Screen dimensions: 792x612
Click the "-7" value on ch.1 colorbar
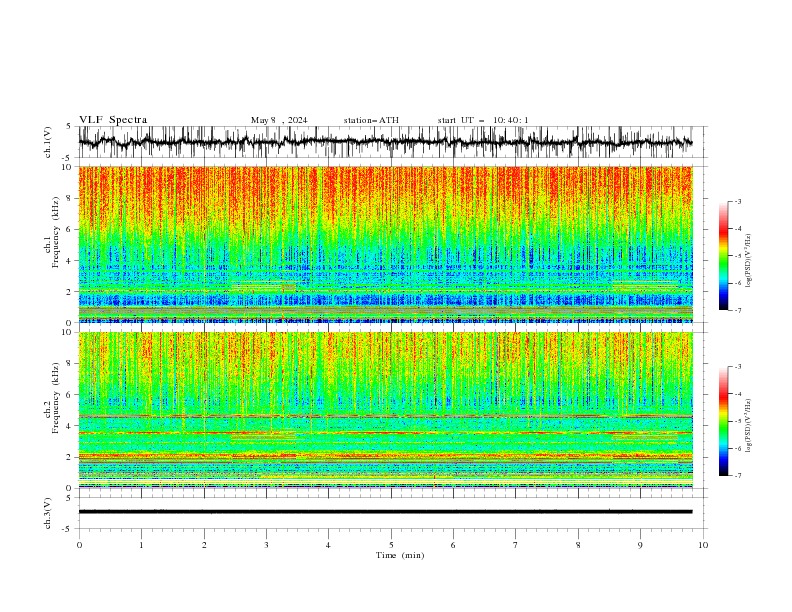tap(737, 310)
